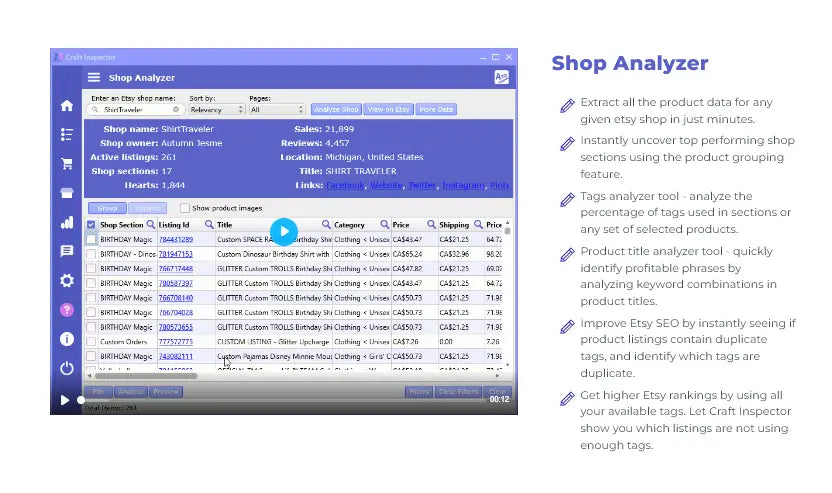
Task: Open listing id 777572775 link
Action: [176, 342]
